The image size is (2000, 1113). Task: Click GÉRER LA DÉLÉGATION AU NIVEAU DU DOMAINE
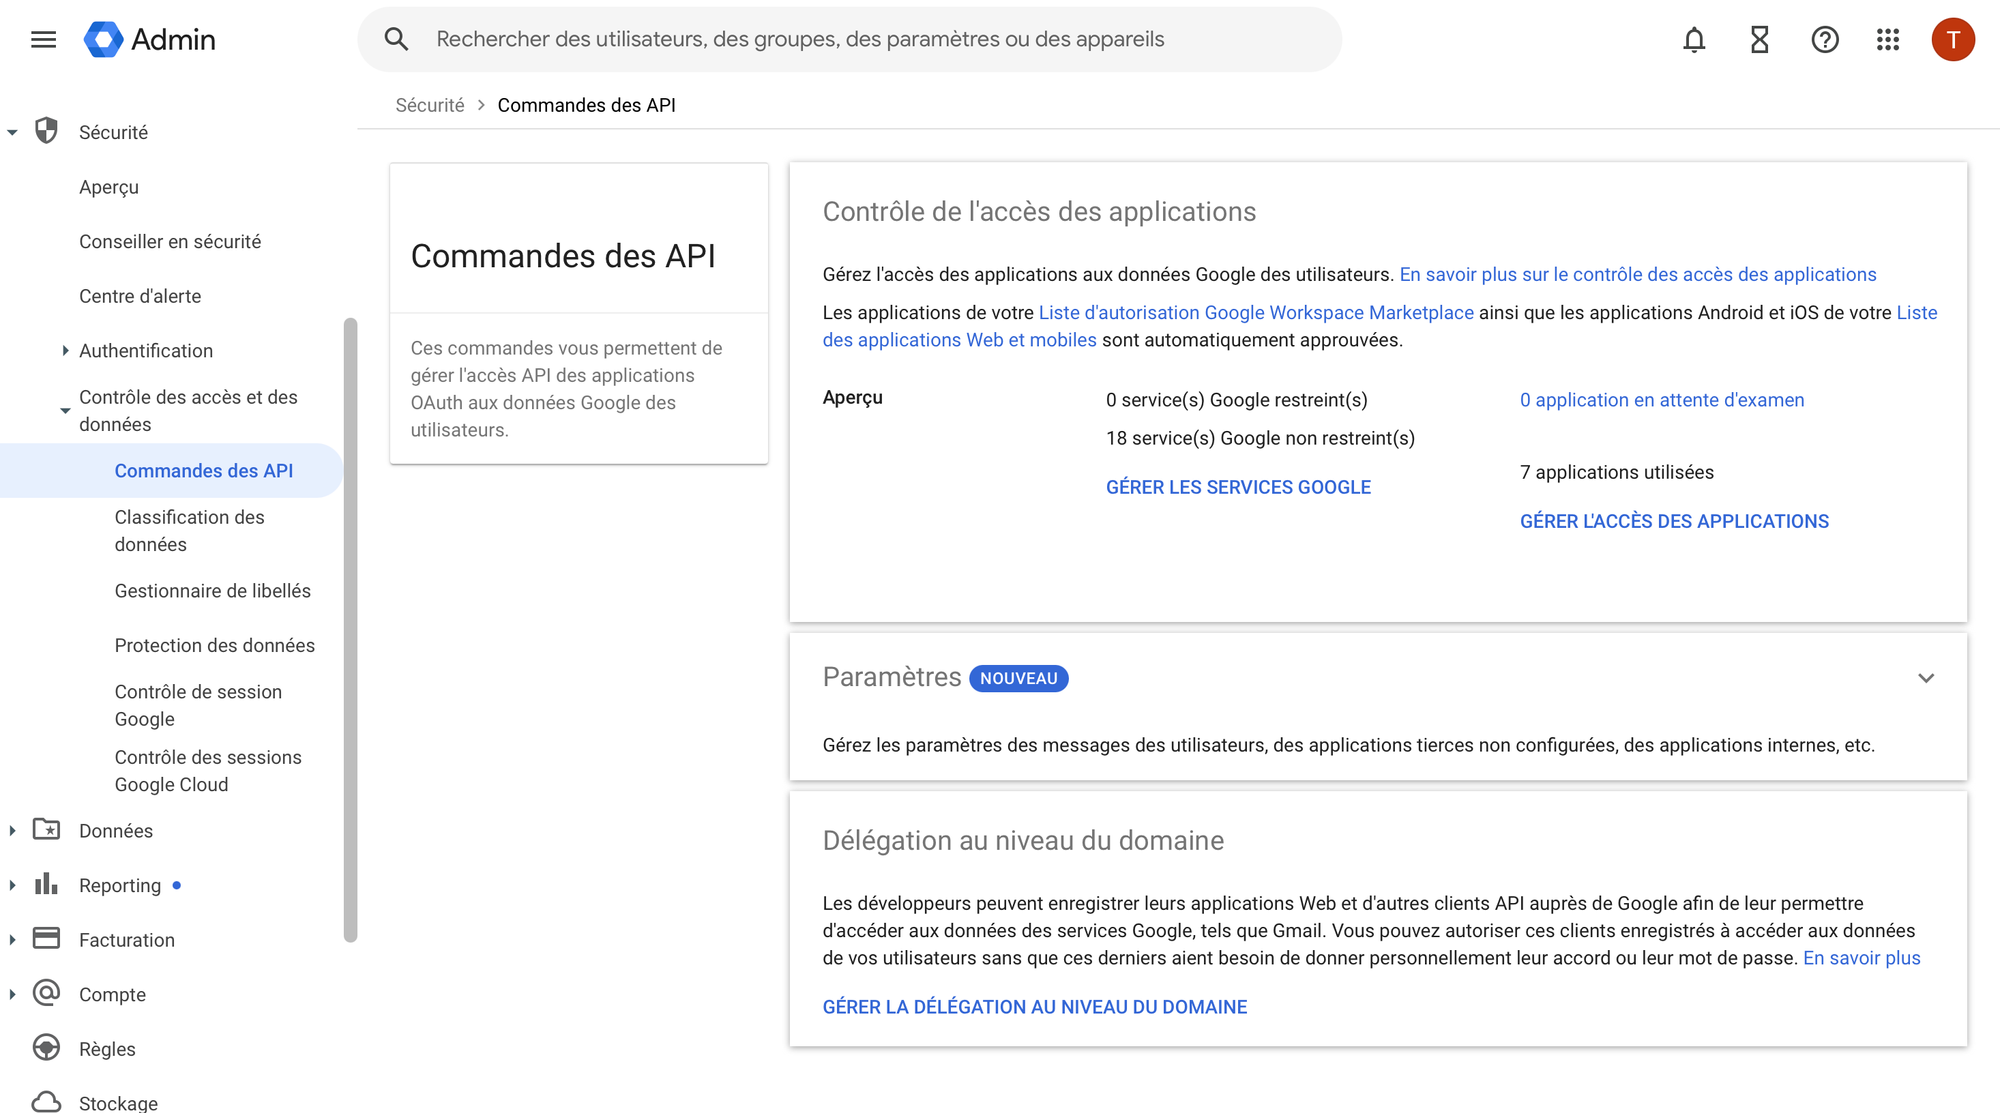pyautogui.click(x=1035, y=1007)
